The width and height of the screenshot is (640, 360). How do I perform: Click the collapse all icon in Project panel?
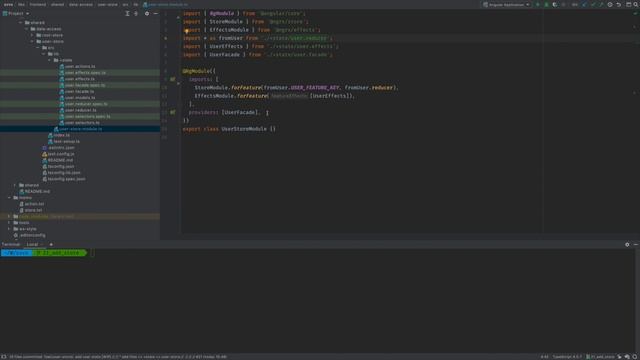coord(136,13)
